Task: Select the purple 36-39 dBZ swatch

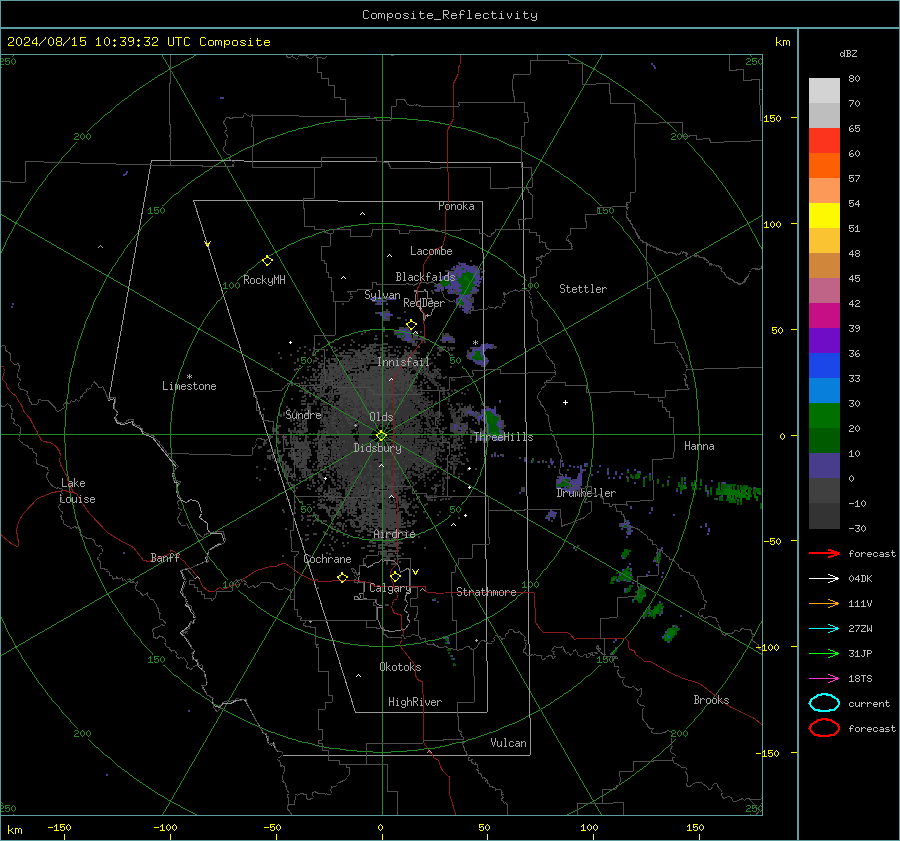Action: pos(824,340)
